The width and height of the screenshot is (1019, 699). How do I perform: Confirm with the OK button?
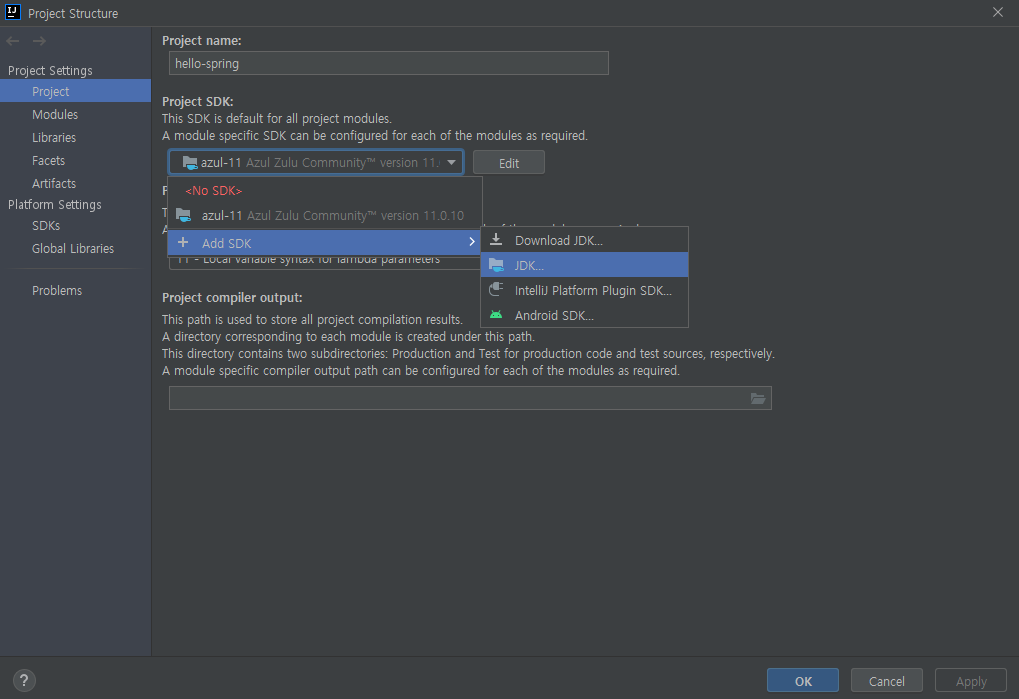803,681
